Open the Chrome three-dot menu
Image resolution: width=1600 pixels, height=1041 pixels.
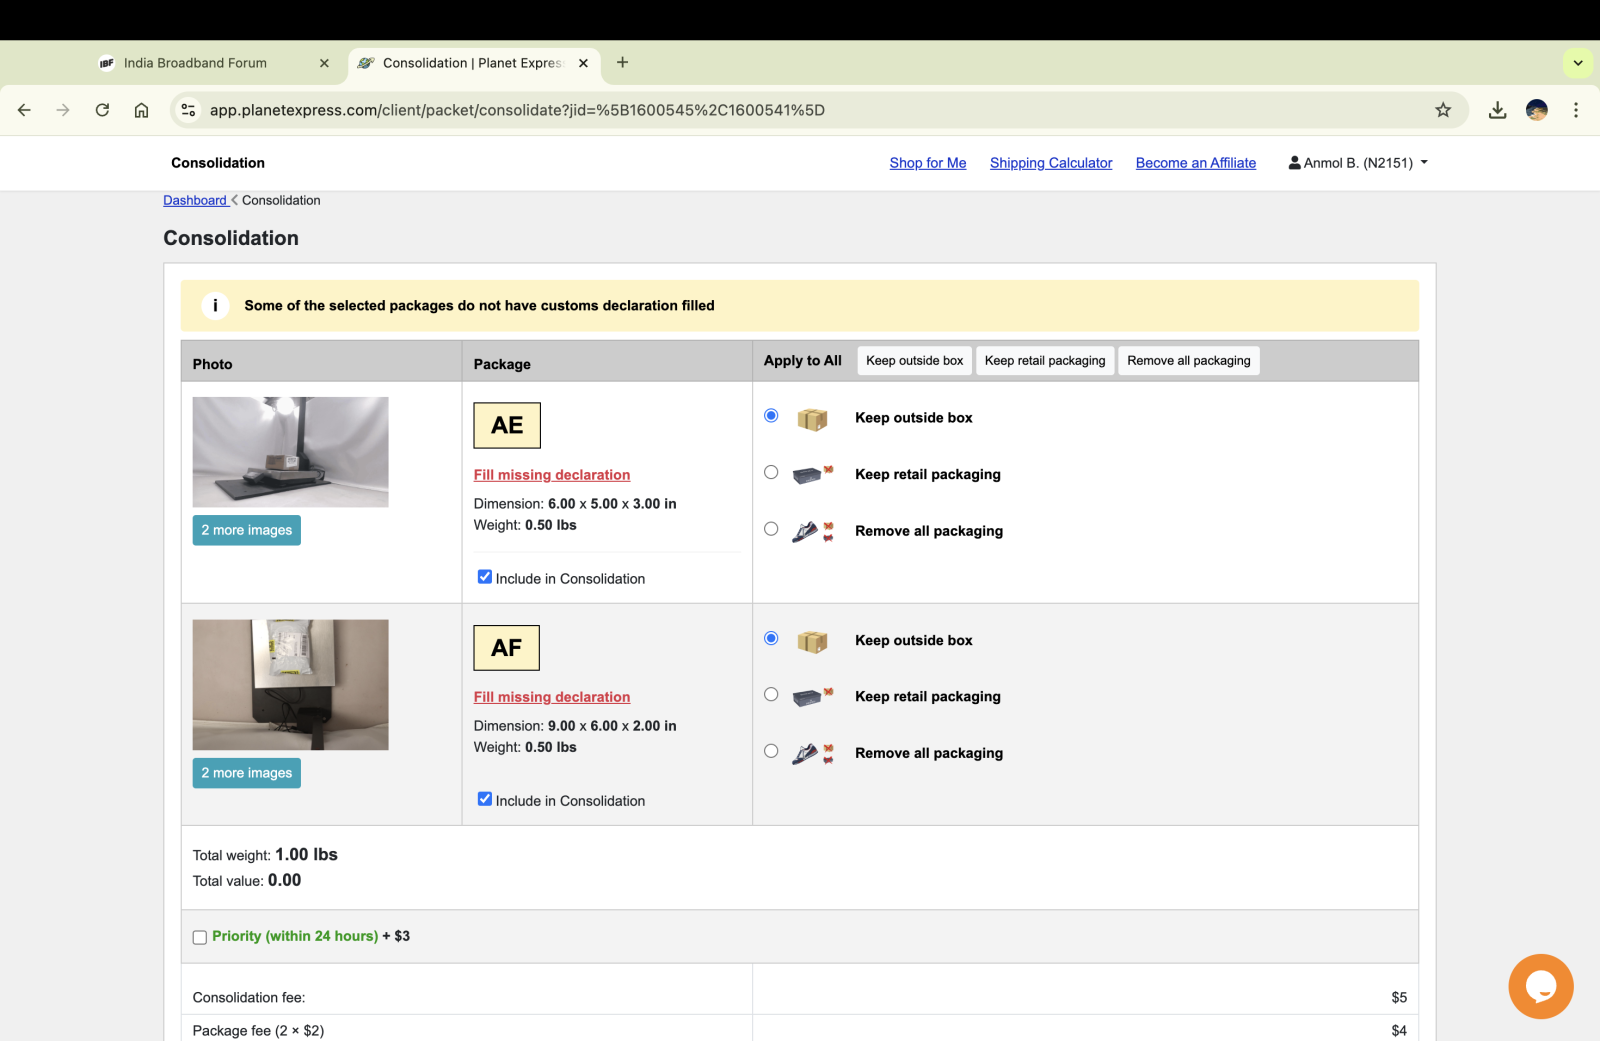(x=1576, y=110)
